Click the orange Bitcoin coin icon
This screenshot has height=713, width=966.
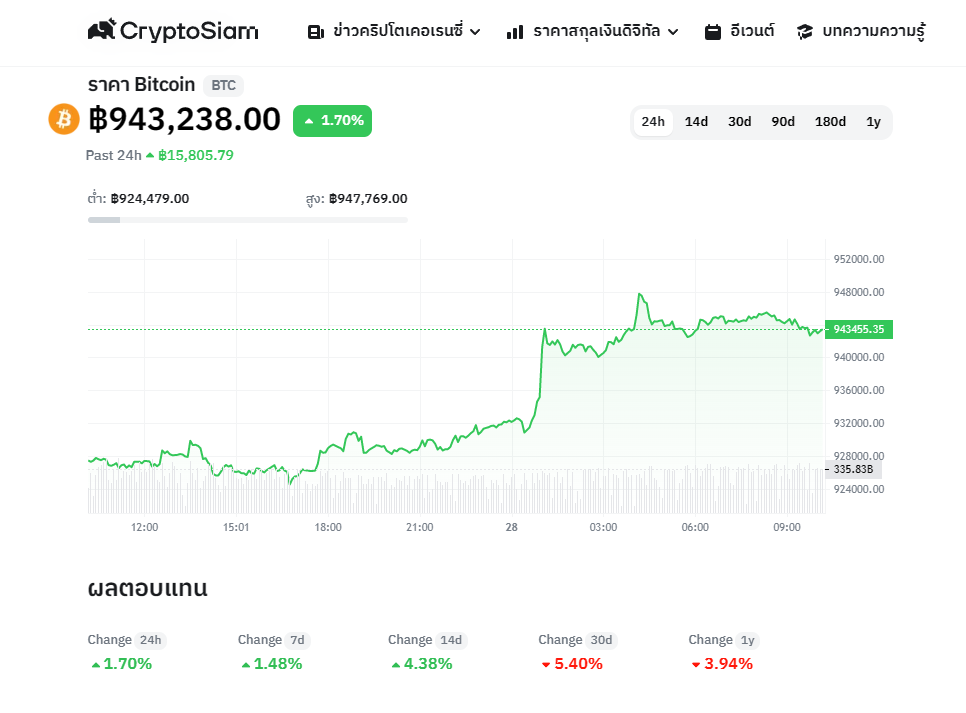tap(64, 119)
